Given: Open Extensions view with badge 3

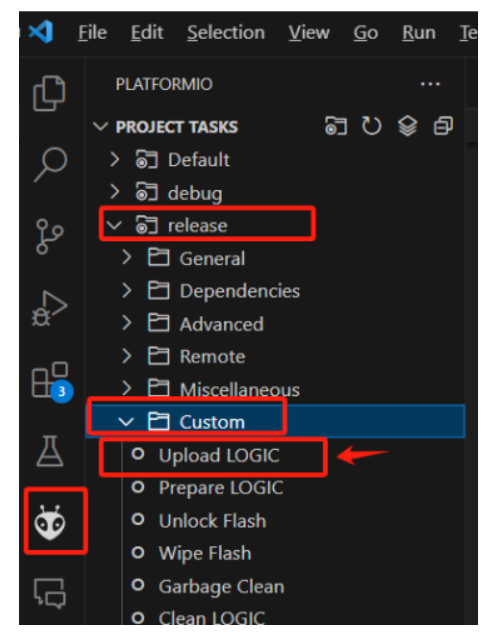Looking at the screenshot, I should click(50, 381).
